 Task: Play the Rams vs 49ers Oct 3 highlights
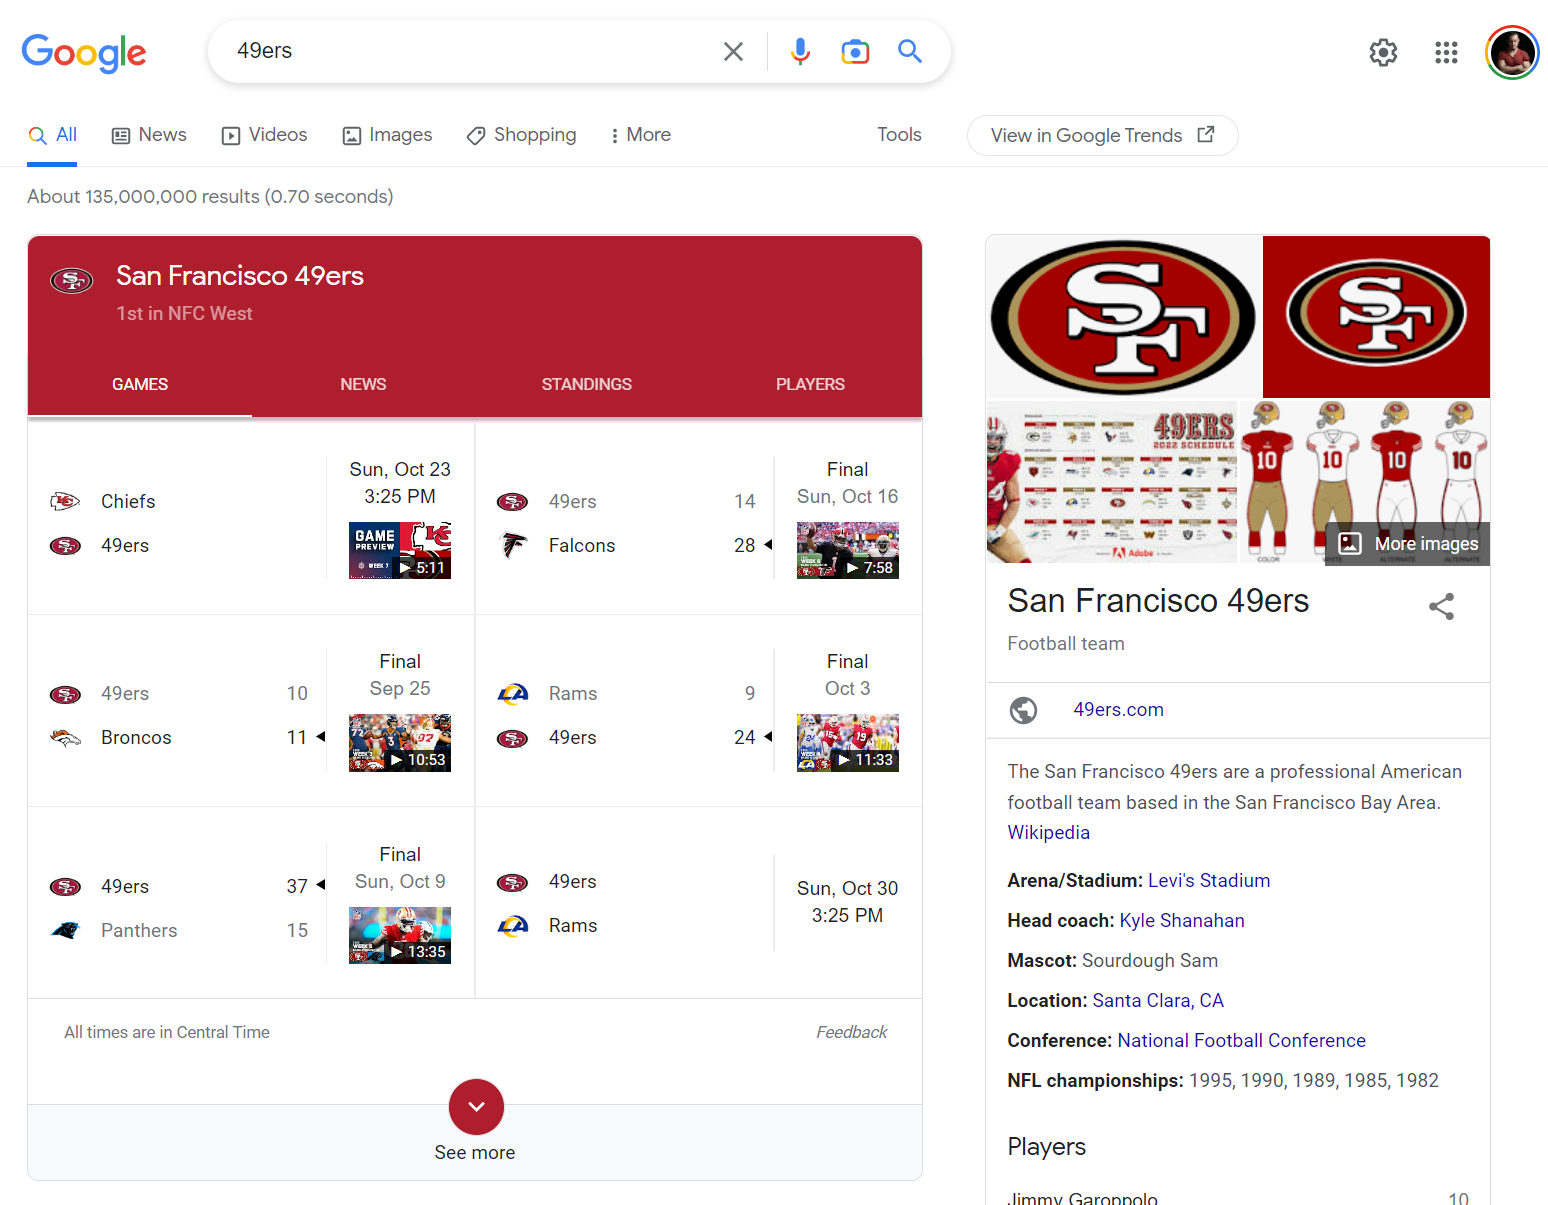pos(848,743)
